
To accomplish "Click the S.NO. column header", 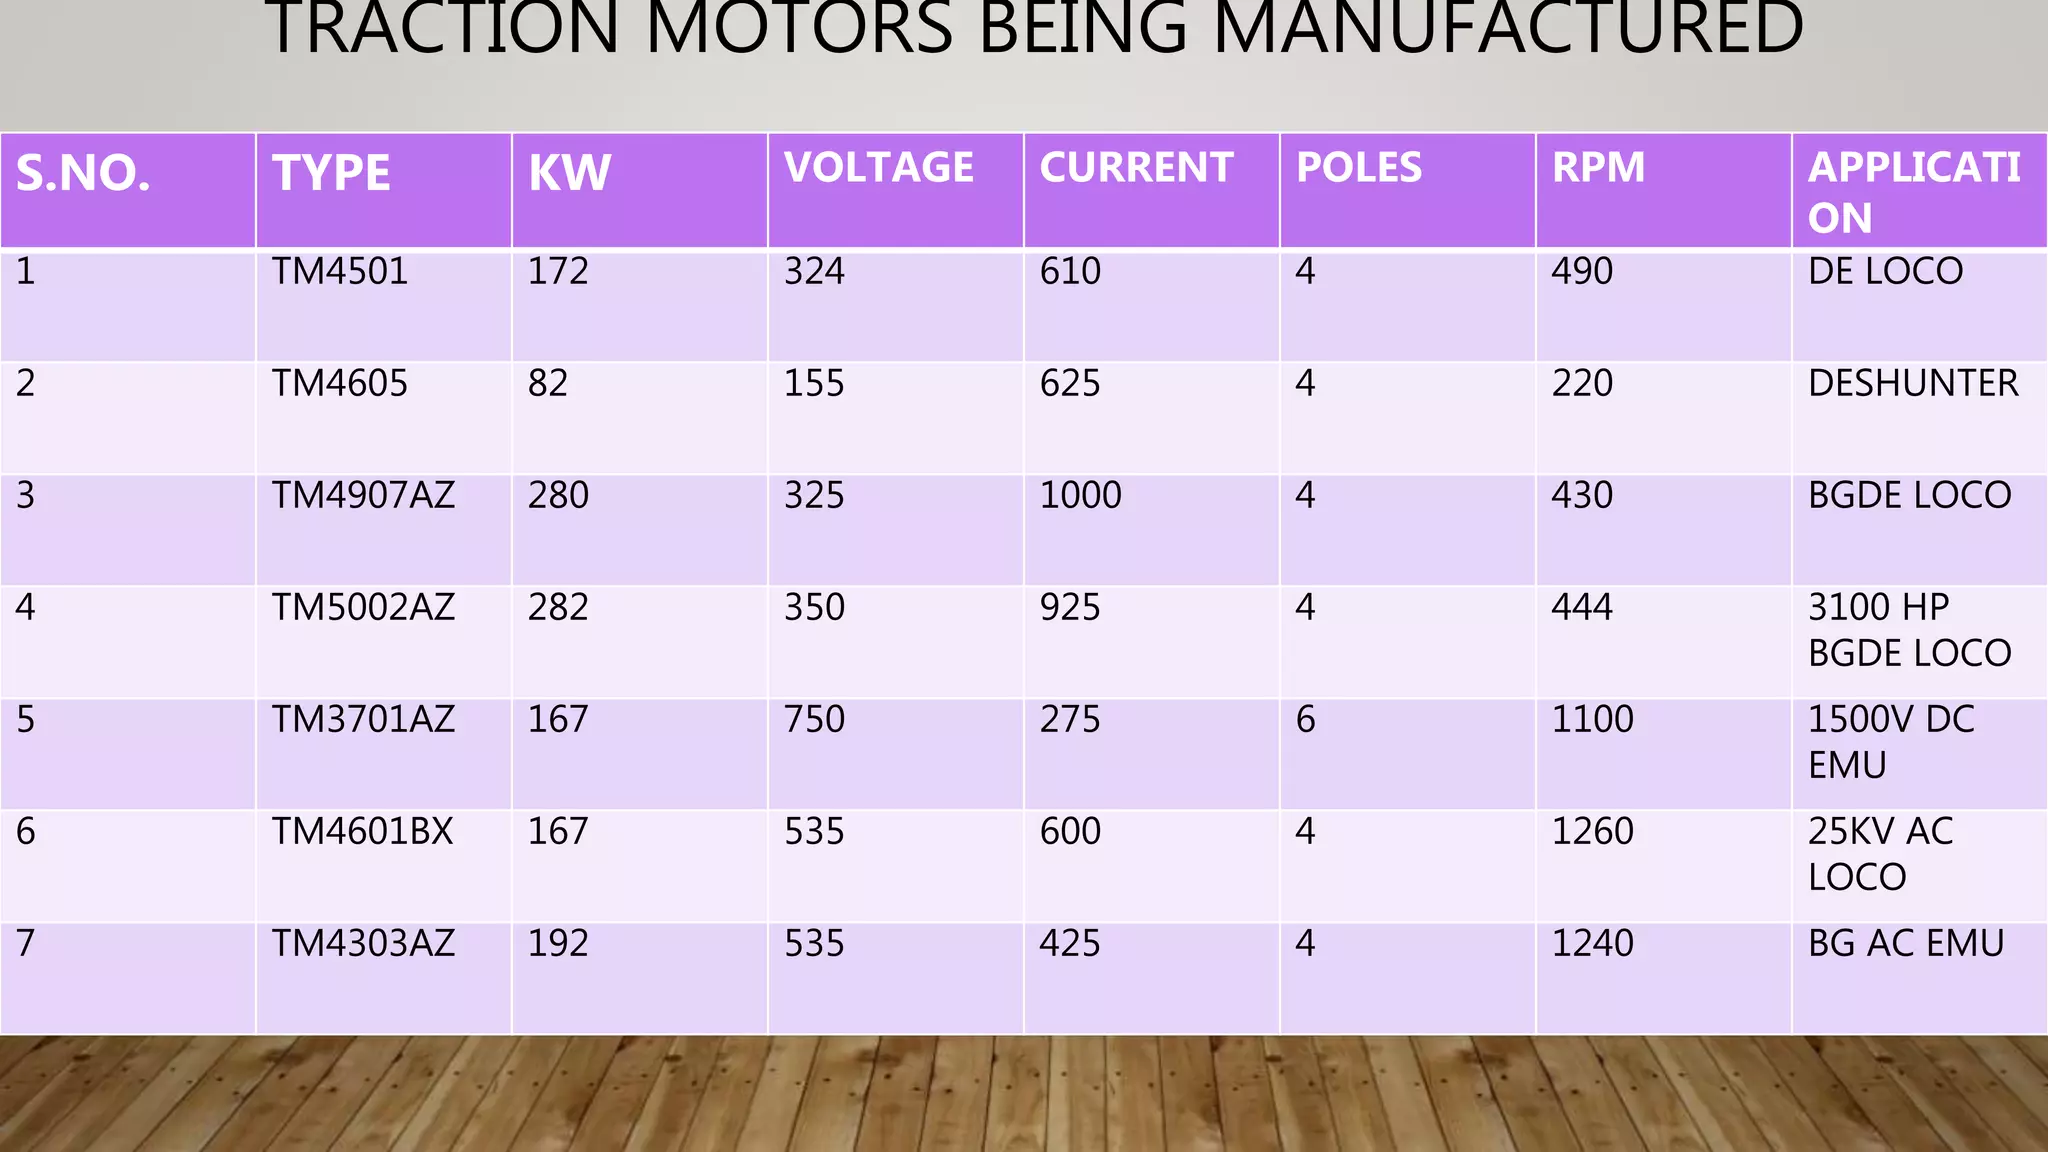I will tap(84, 174).
